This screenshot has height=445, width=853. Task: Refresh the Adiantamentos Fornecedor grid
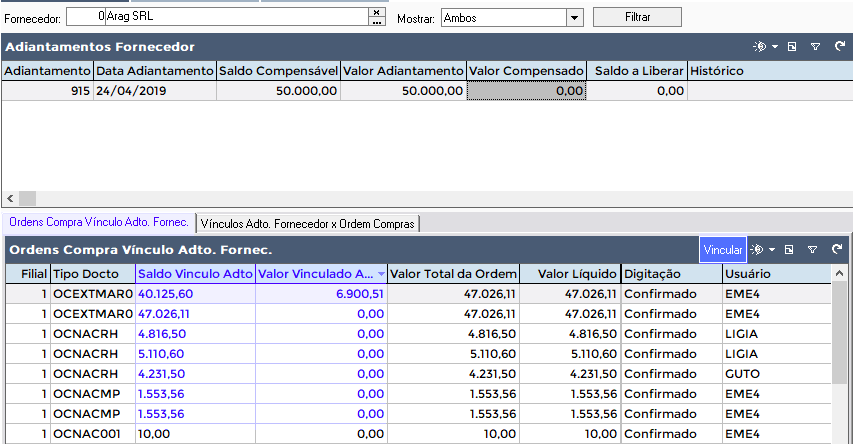click(840, 46)
